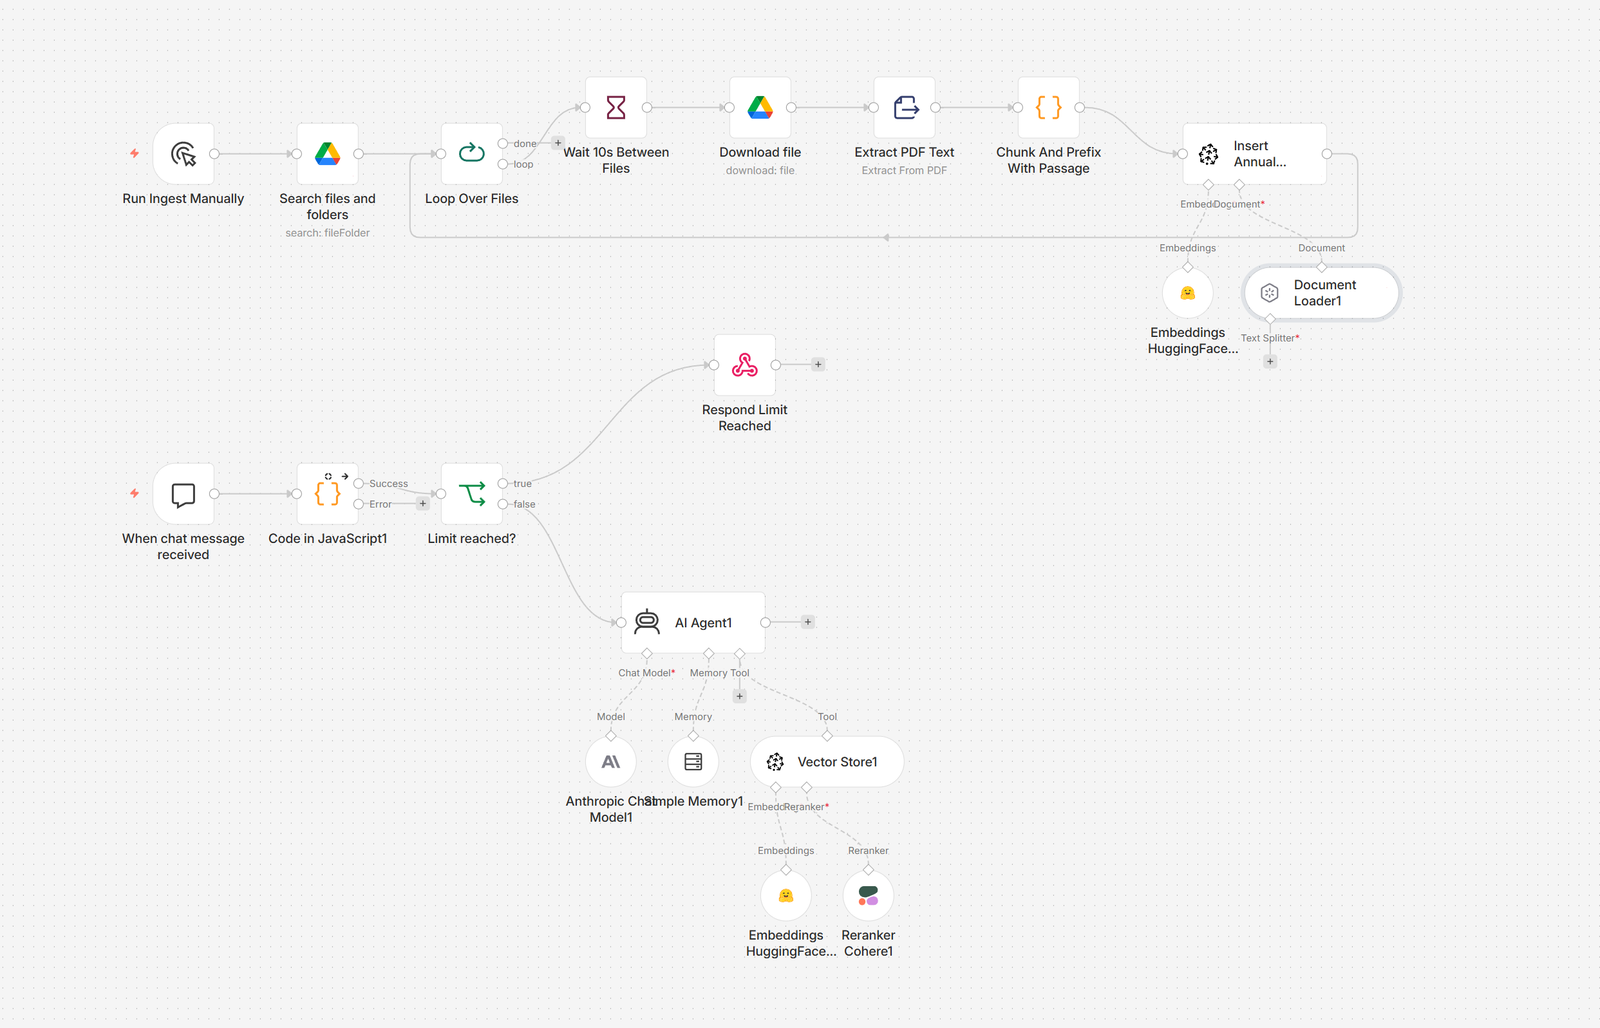This screenshot has height=1028, width=1600.
Task: Select the Chunk And Prefix With Passage node
Action: pos(1048,107)
